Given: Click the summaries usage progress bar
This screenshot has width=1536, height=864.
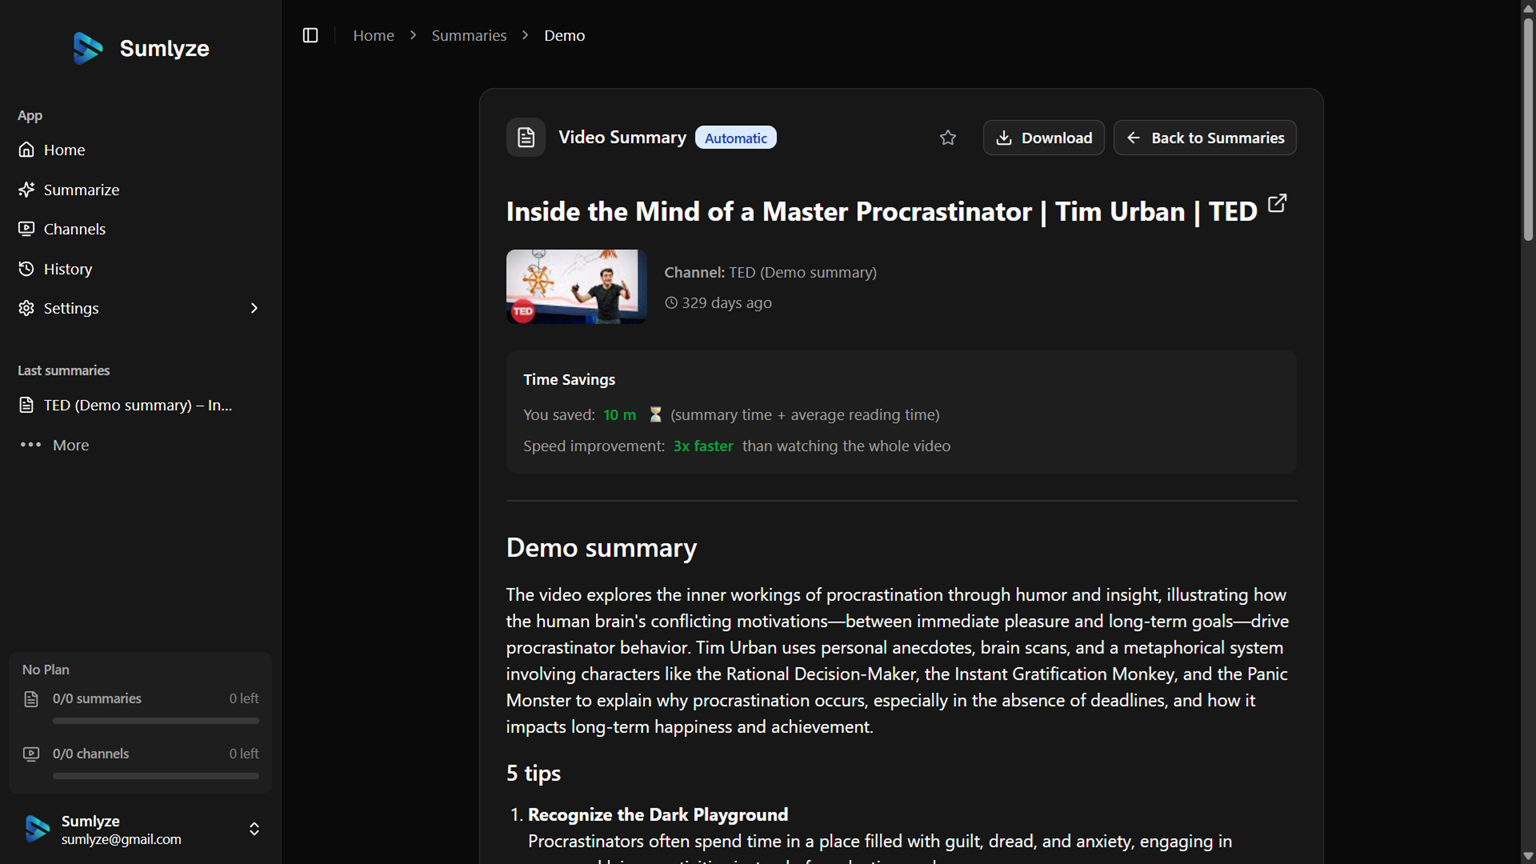Looking at the screenshot, I should (x=156, y=720).
